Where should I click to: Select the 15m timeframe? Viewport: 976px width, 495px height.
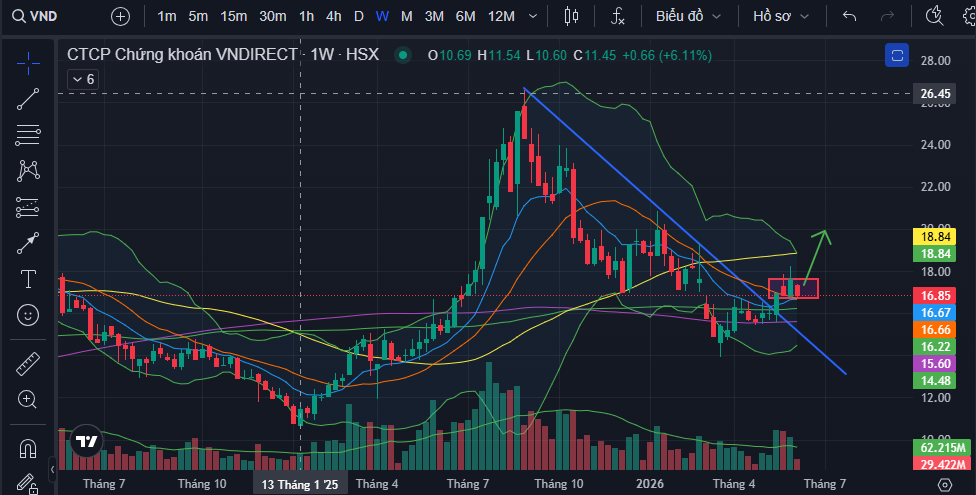coord(234,16)
